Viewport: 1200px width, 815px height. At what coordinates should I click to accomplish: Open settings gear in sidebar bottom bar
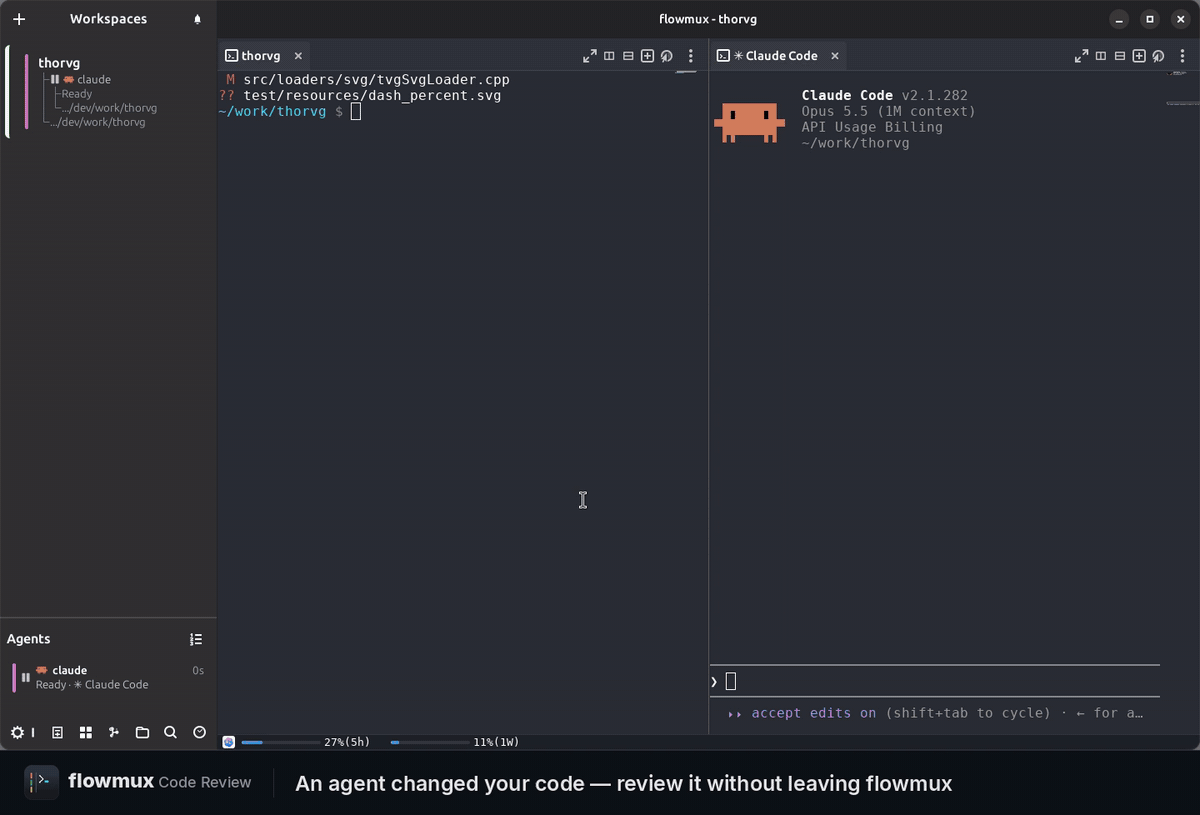pos(17,732)
